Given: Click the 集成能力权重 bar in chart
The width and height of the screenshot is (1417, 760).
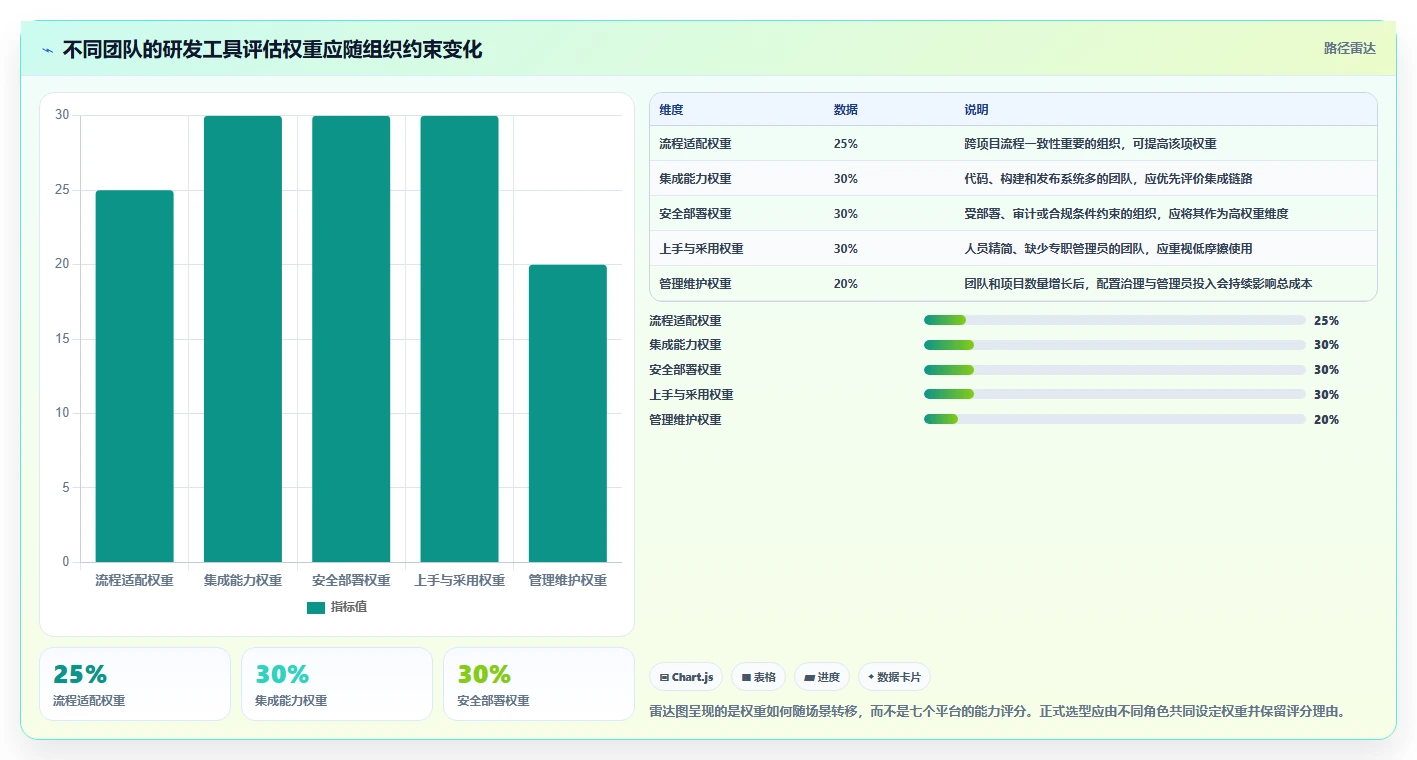Looking at the screenshot, I should [x=243, y=339].
